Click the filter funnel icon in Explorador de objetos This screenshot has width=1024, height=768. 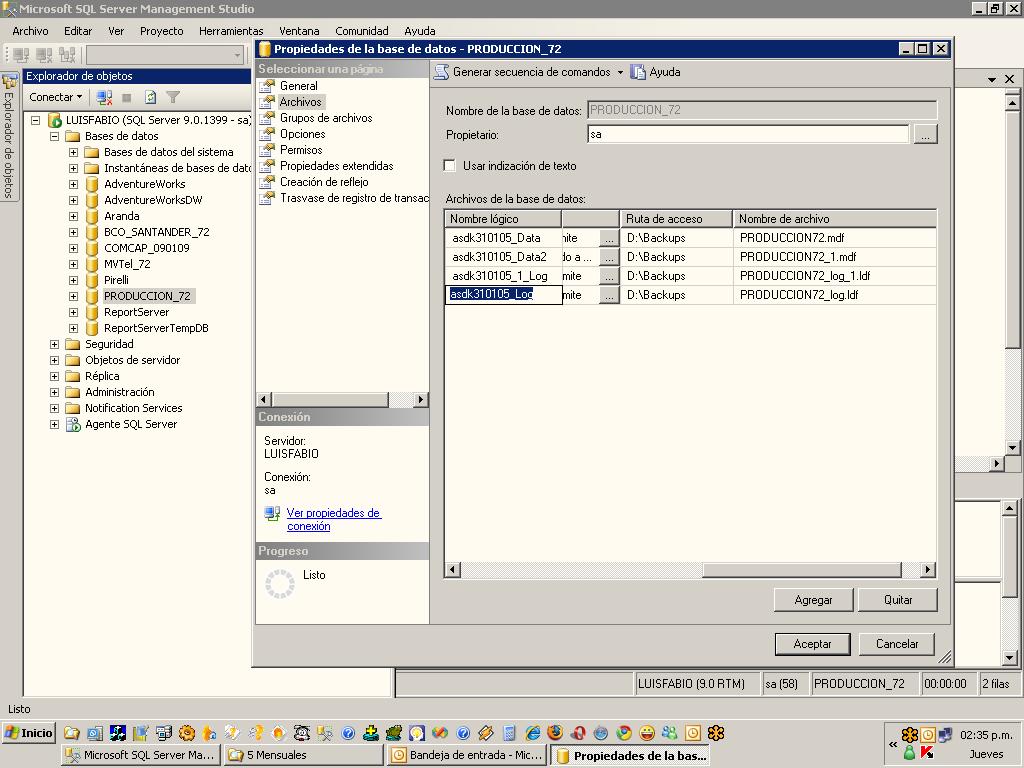pos(173,97)
